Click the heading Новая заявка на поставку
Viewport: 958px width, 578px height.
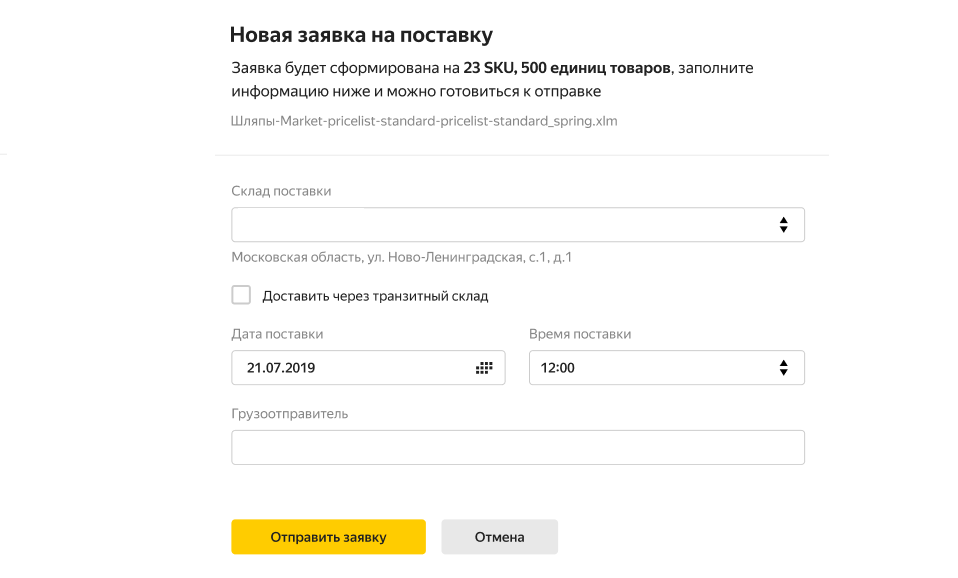click(361, 35)
